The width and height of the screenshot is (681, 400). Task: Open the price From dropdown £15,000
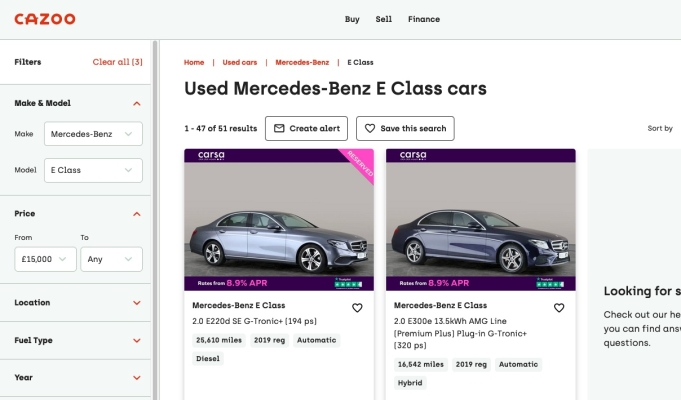pos(45,259)
